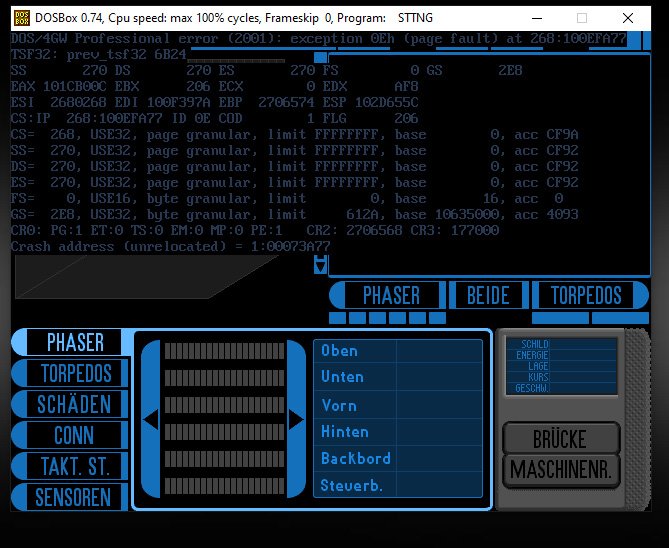
Task: Select the PHASER tab in left menu
Action: (70, 342)
